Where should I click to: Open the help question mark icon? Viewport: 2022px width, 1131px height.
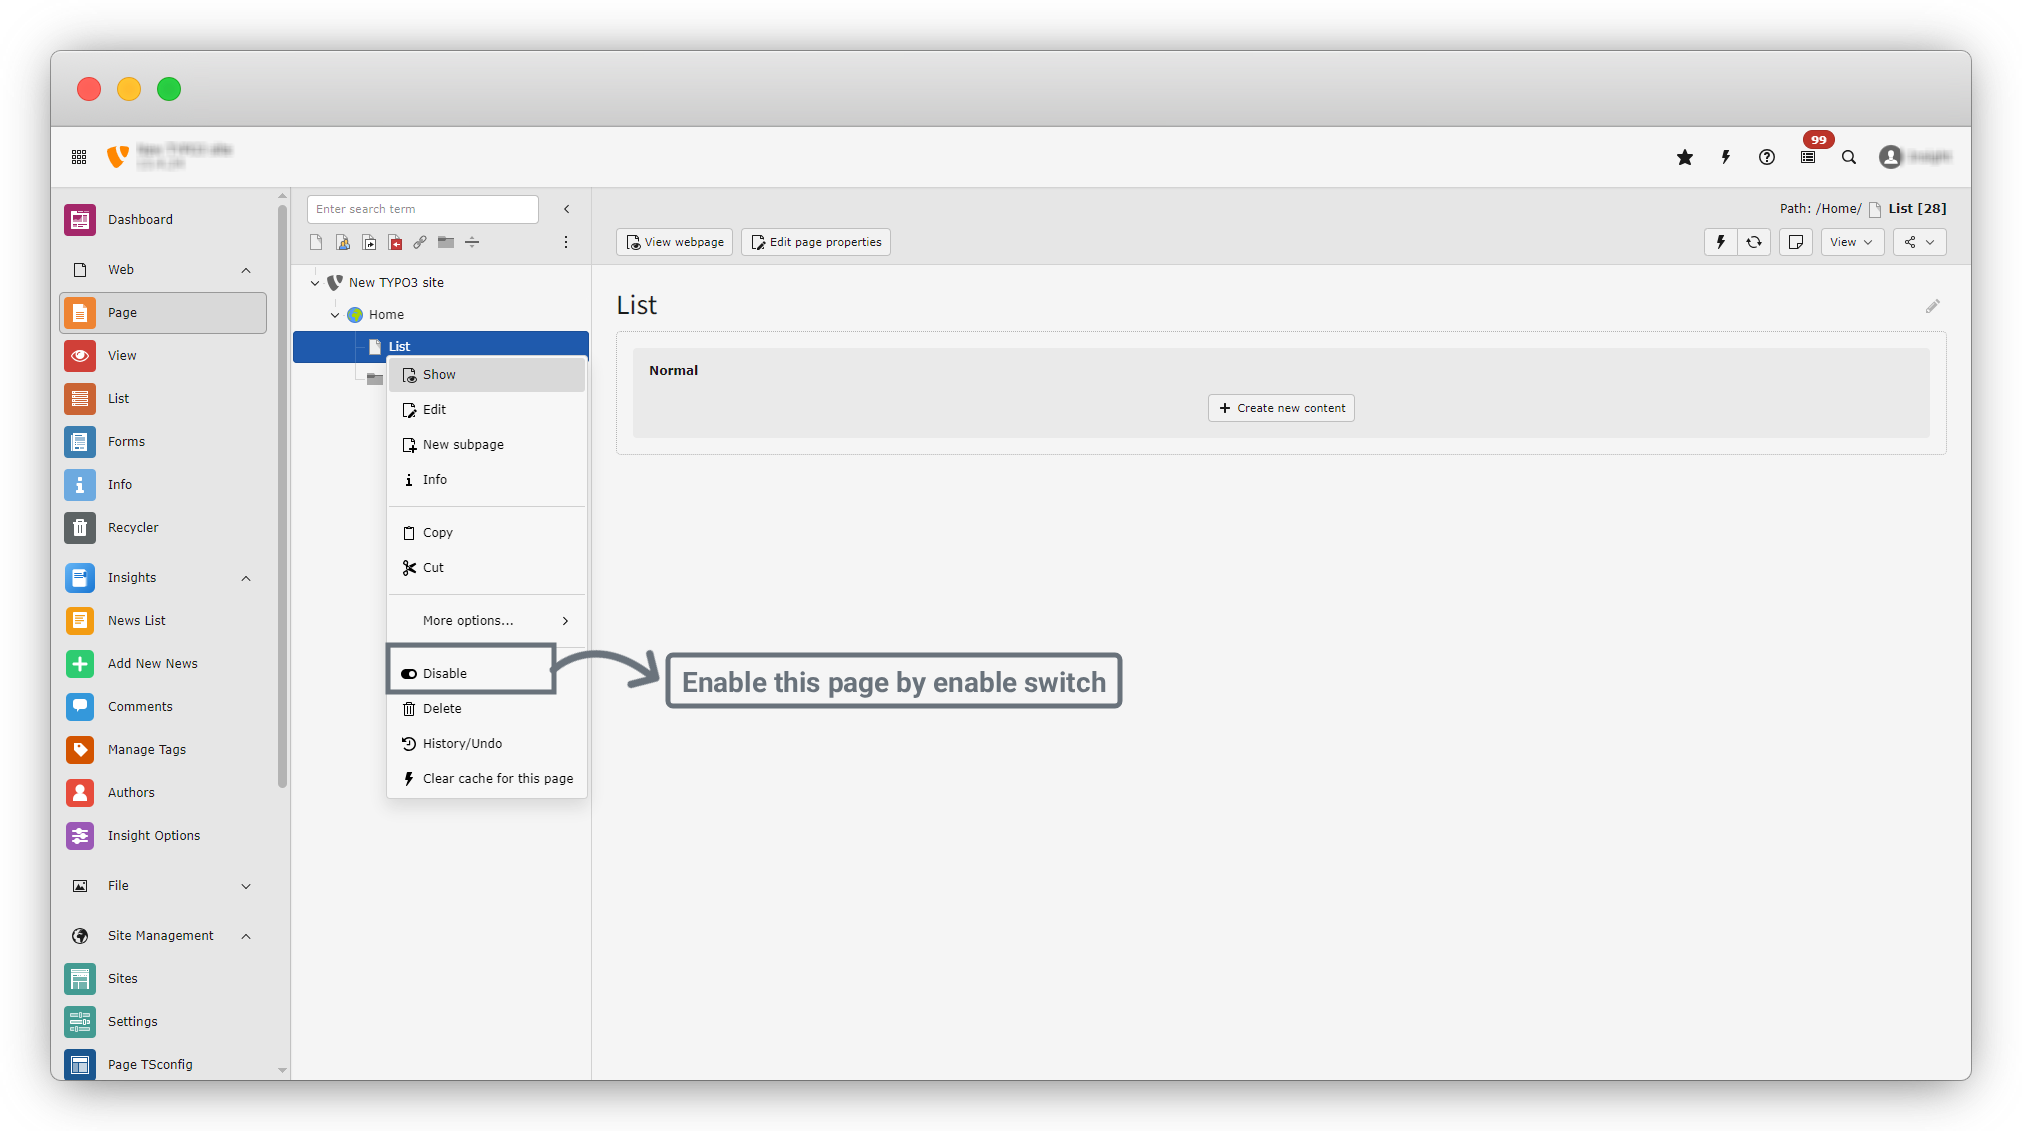(x=1767, y=157)
